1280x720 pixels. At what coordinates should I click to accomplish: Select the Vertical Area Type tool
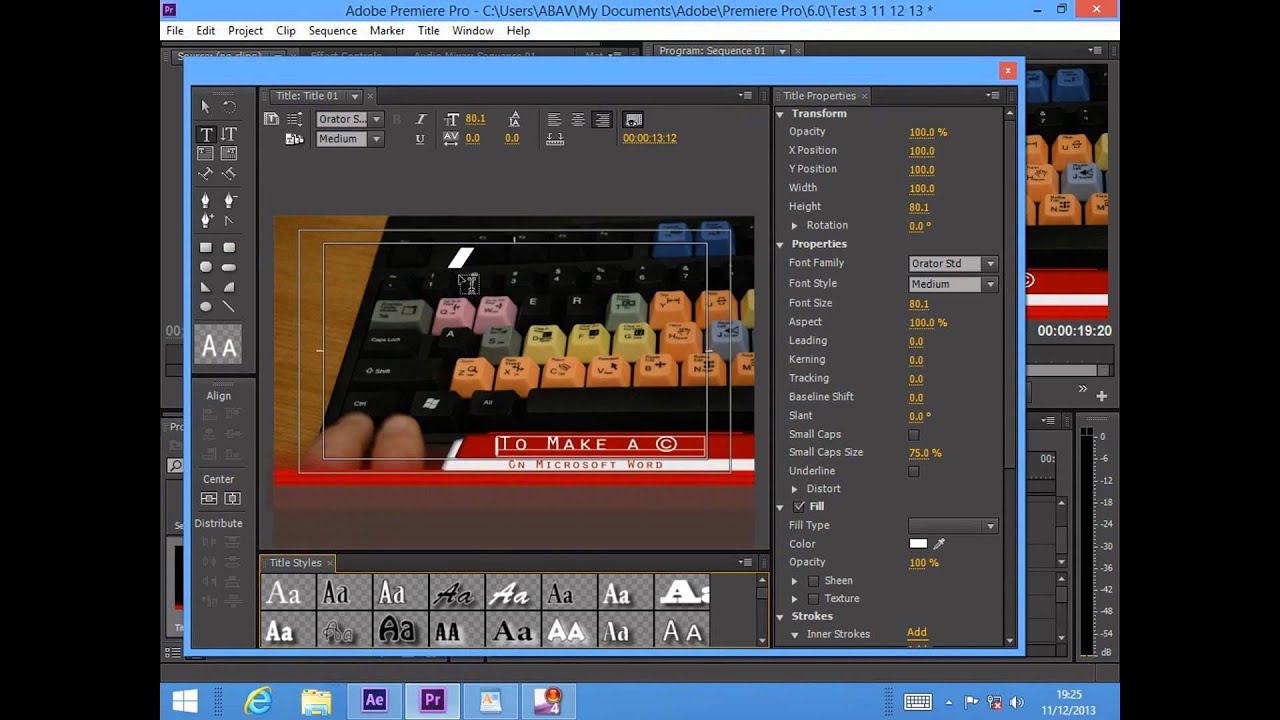click(229, 154)
